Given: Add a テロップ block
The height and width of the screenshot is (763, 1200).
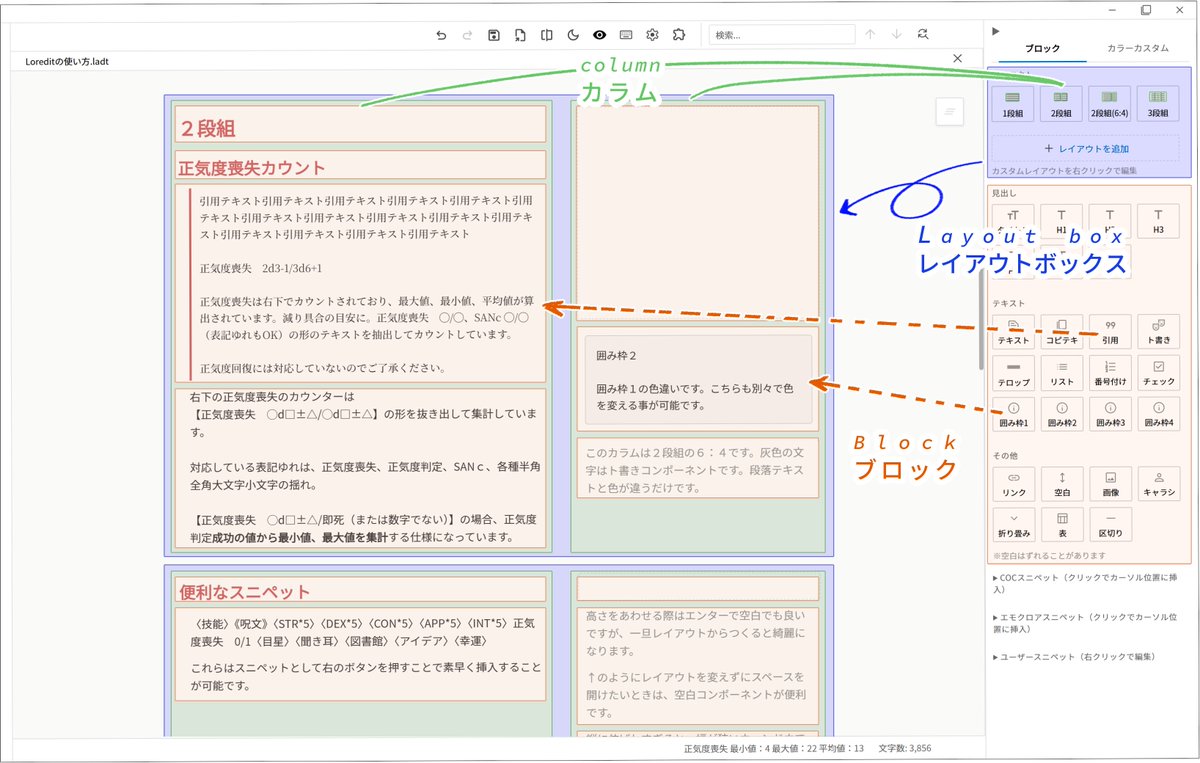Looking at the screenshot, I should pyautogui.click(x=1012, y=373).
